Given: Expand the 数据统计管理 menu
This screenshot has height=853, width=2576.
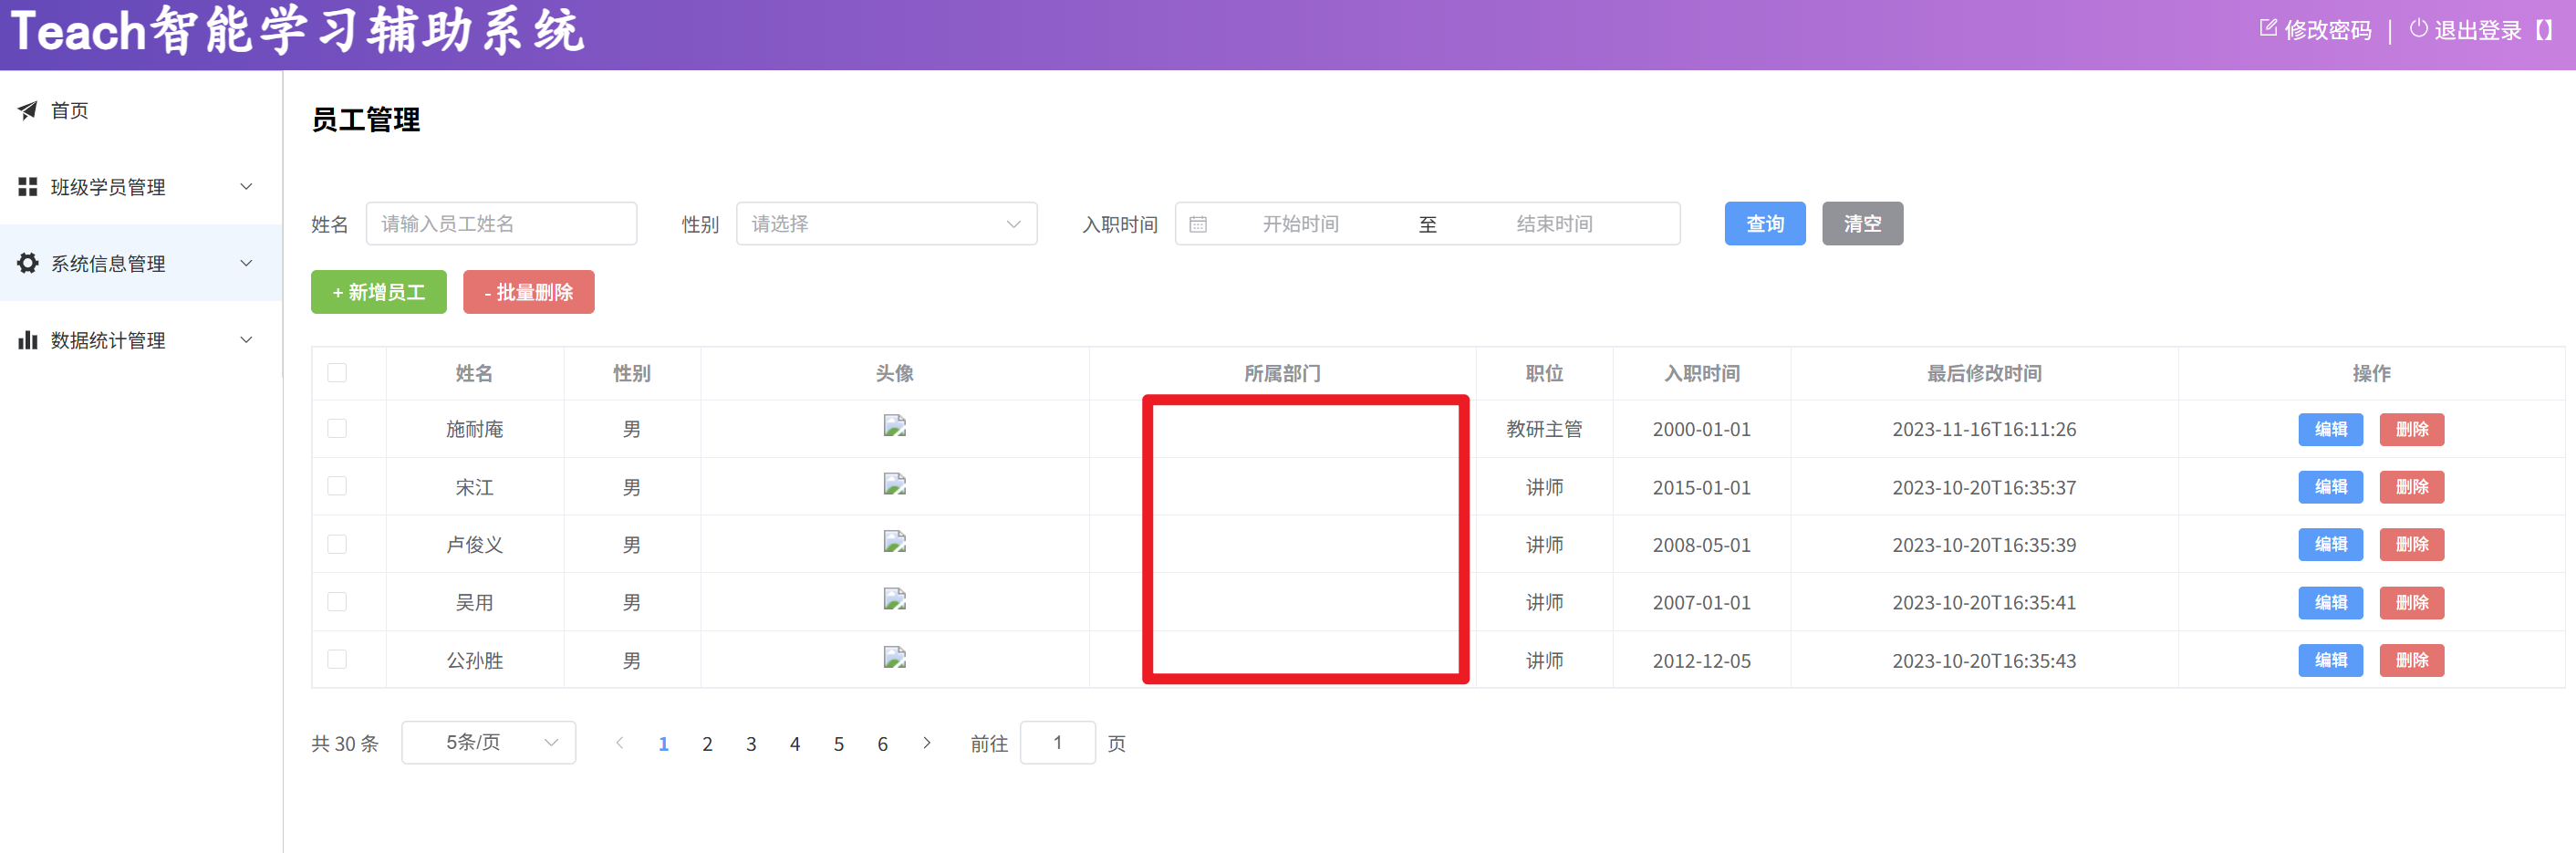Looking at the screenshot, I should pos(140,340).
